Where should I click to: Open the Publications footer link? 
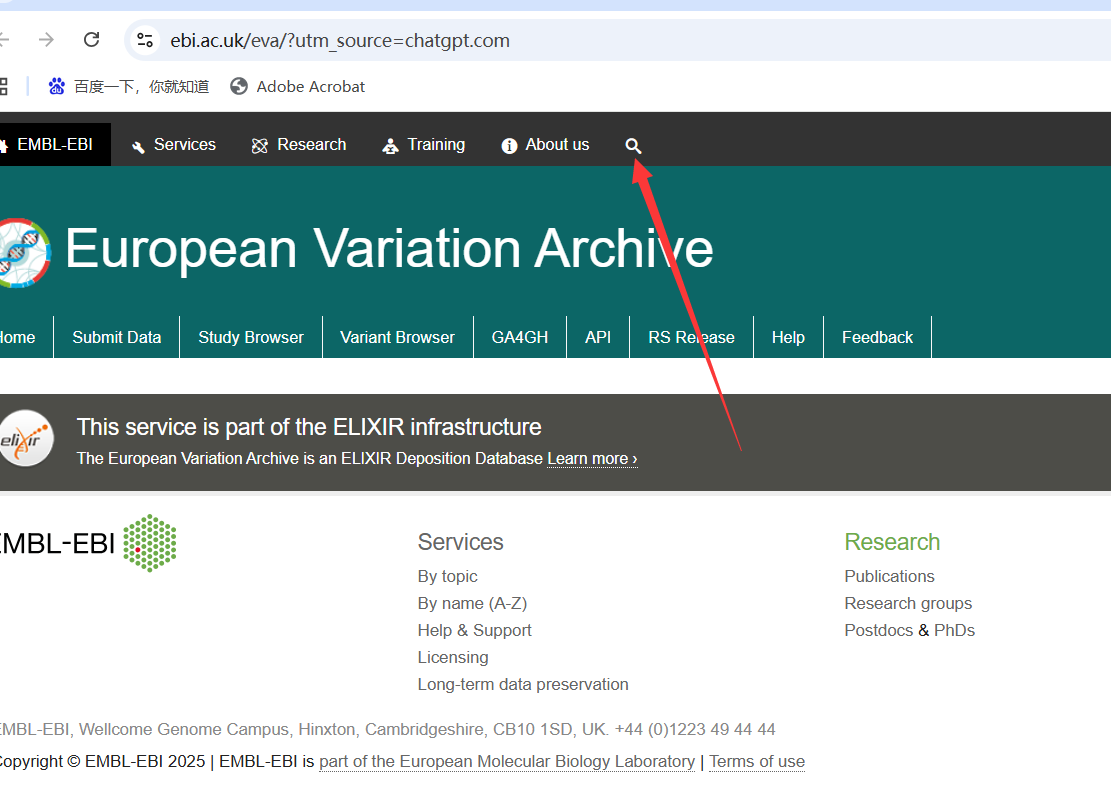889,576
